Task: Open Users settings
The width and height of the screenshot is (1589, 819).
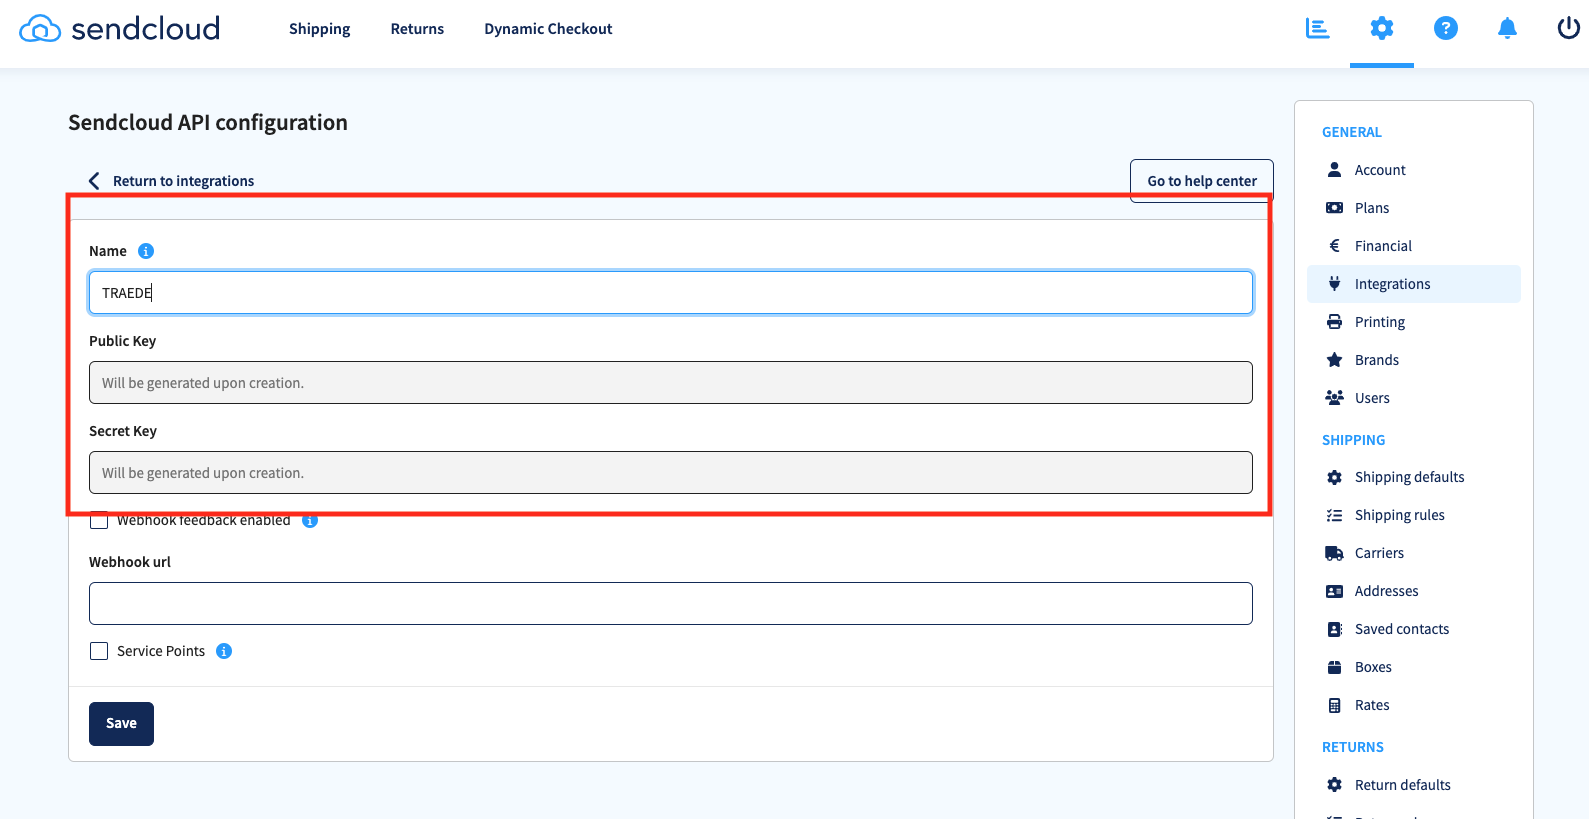Action: coord(1372,398)
